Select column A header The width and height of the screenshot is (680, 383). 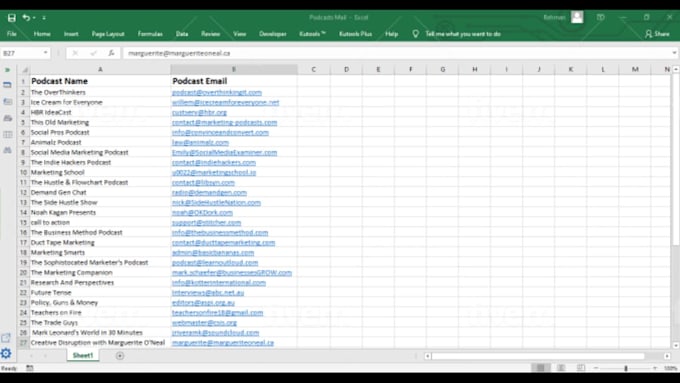[x=100, y=69]
